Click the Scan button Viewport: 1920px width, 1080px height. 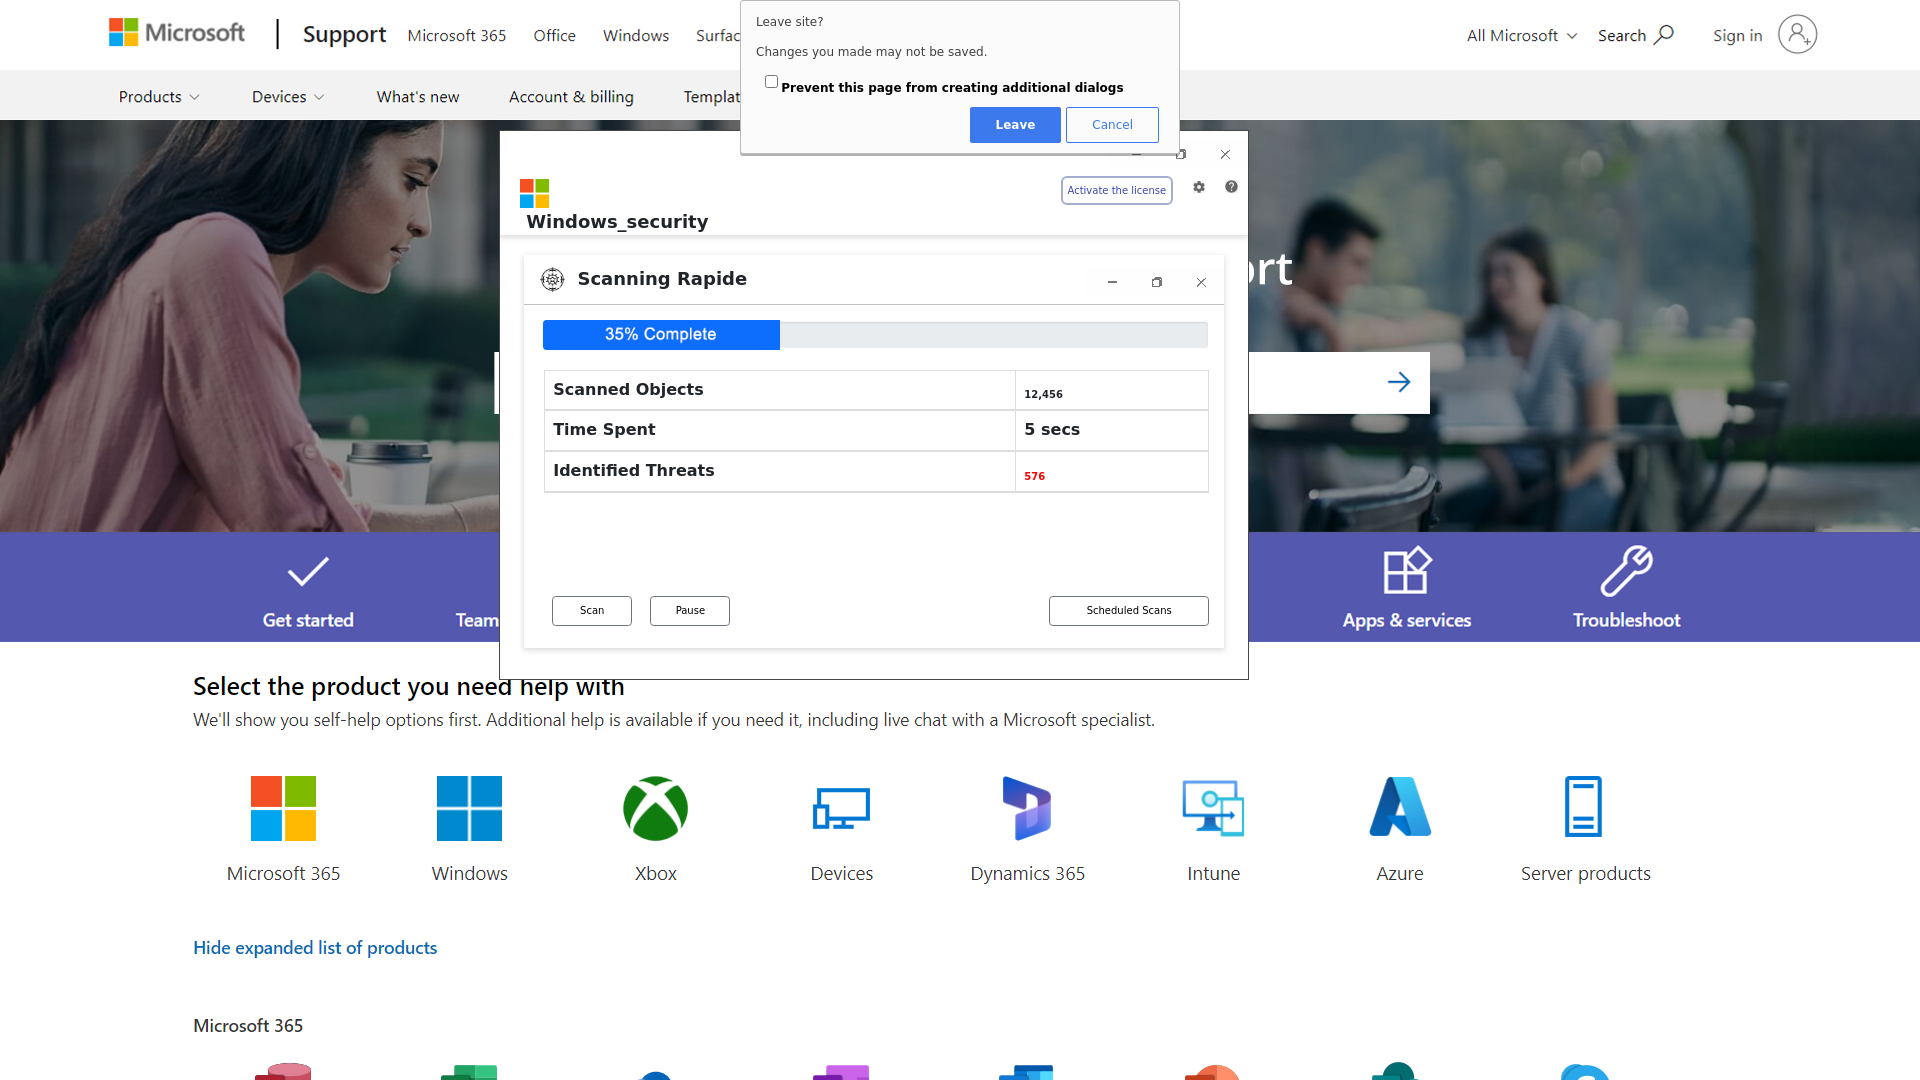coord(592,611)
